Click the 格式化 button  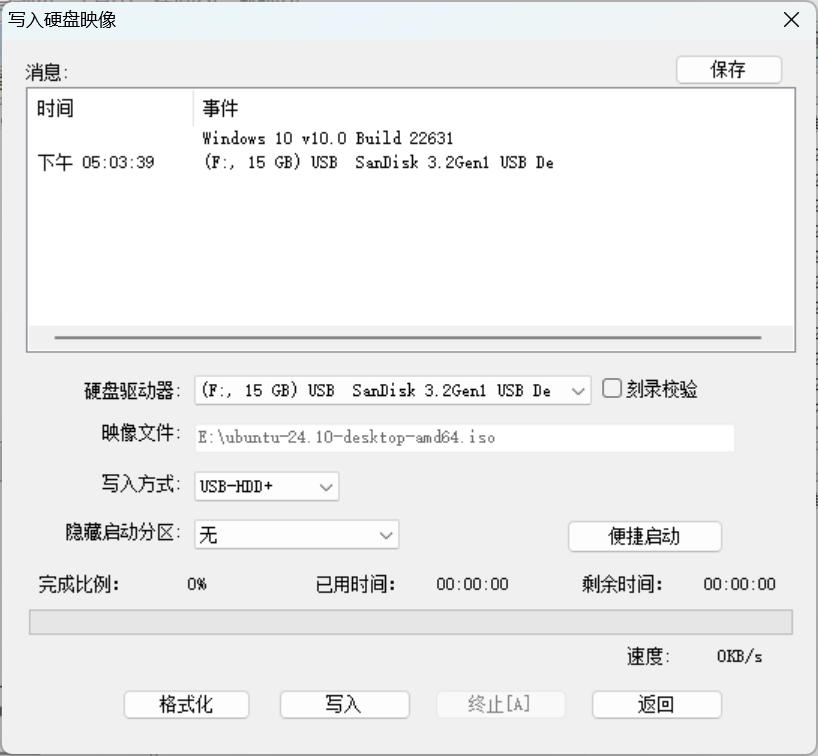tap(186, 704)
